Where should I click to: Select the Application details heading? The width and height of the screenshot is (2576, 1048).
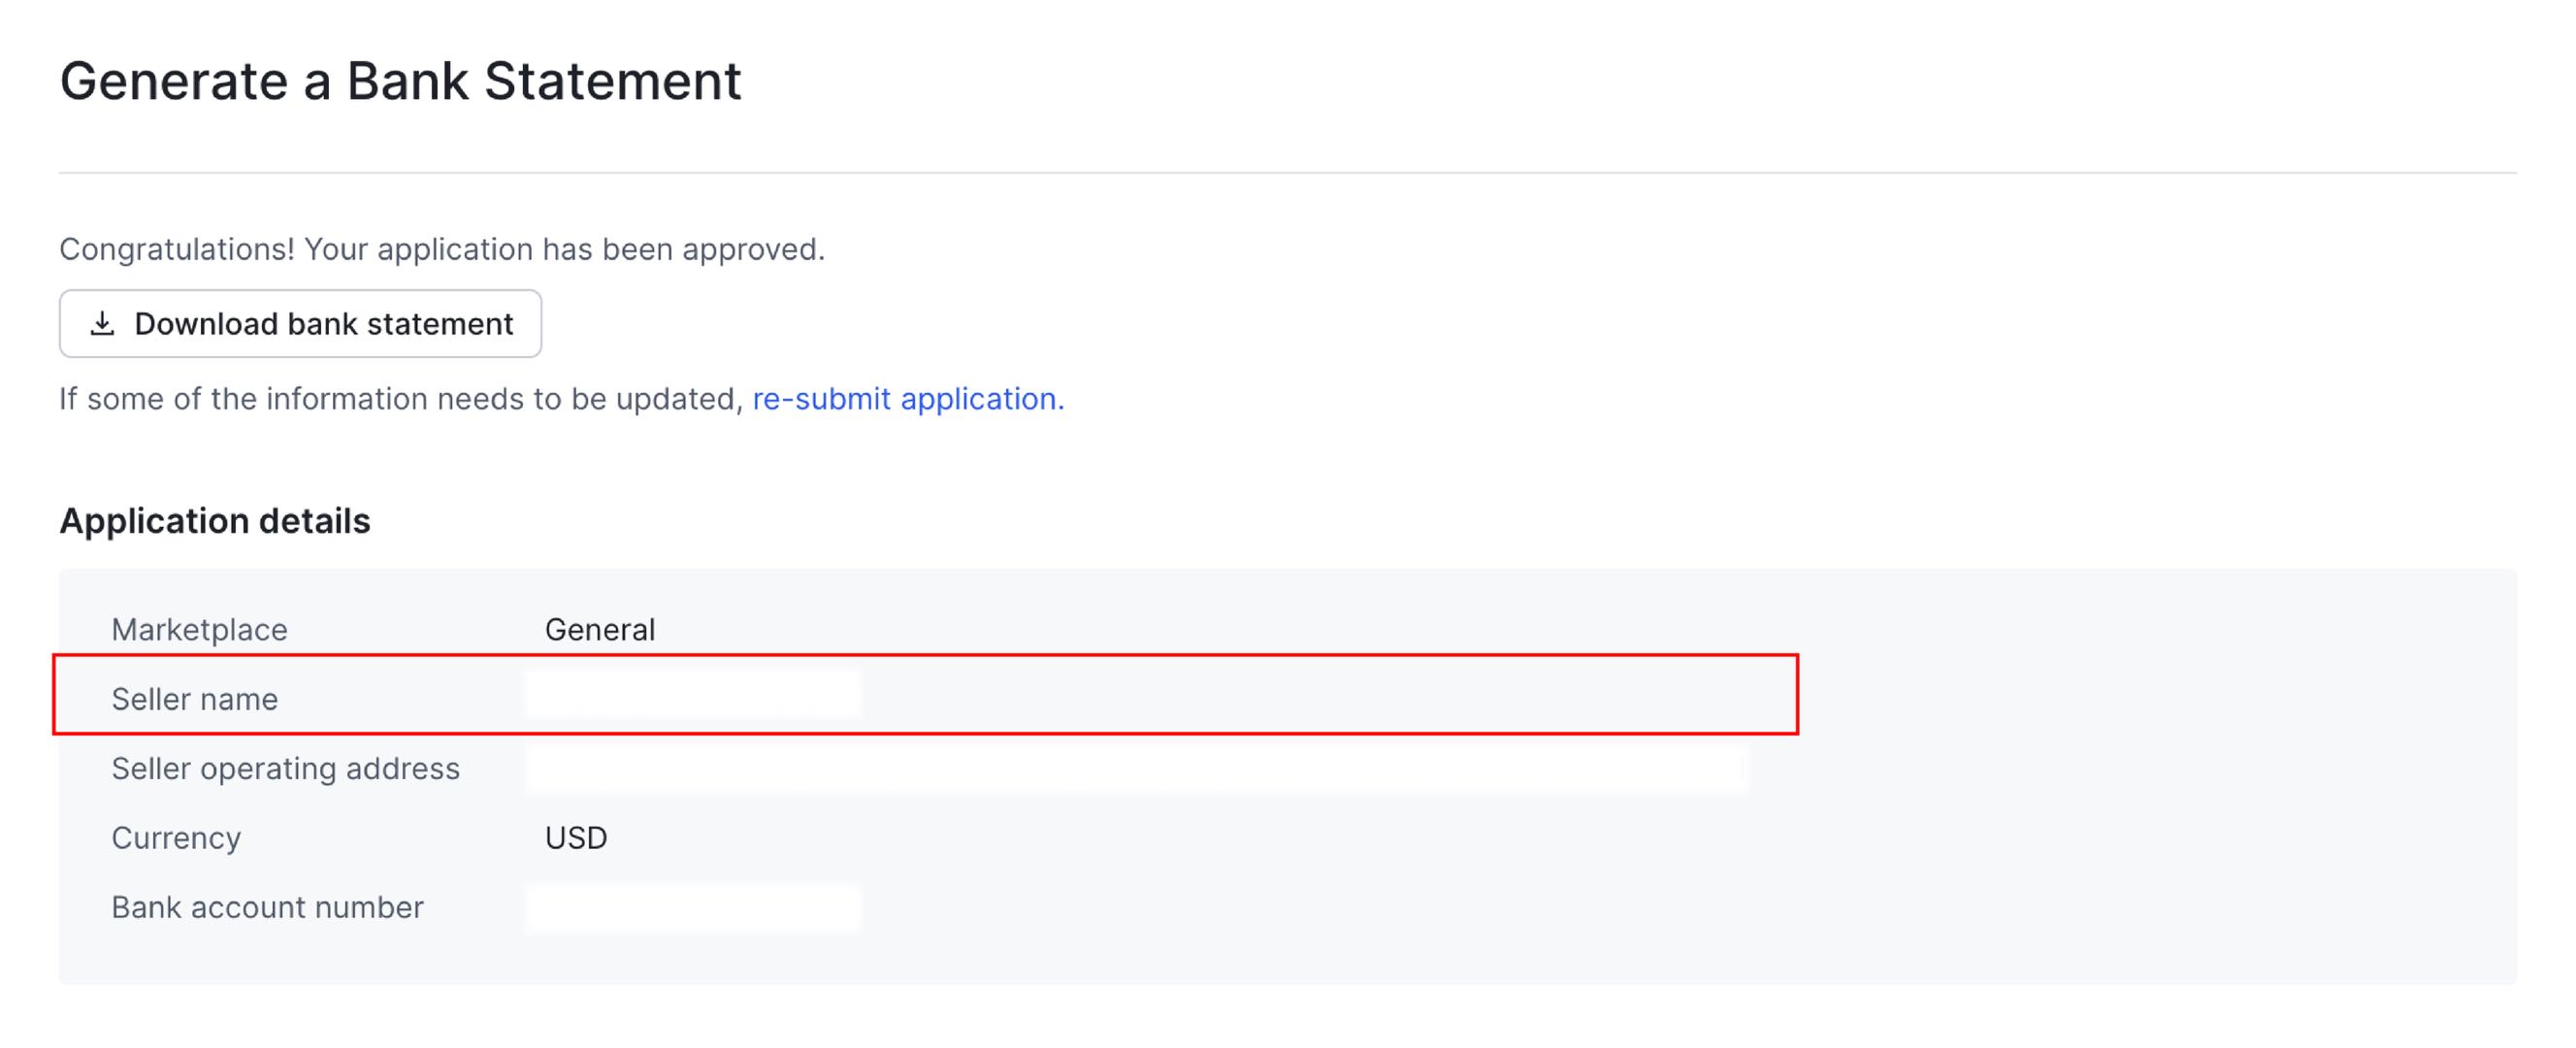[x=214, y=521]
